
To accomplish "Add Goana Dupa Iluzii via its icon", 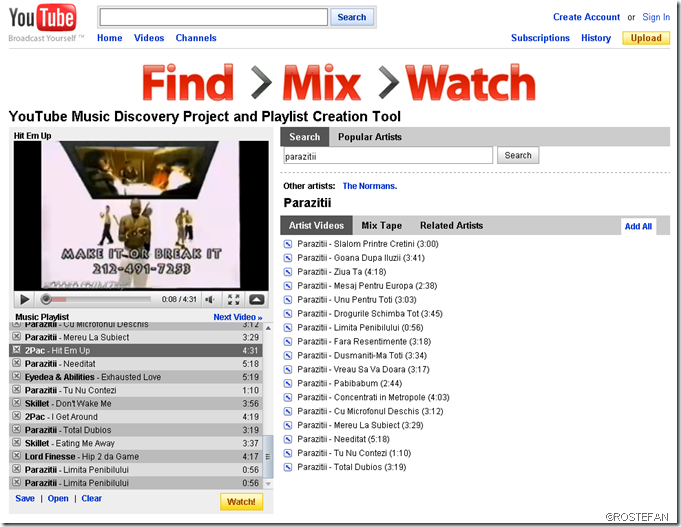I will tap(288, 258).
